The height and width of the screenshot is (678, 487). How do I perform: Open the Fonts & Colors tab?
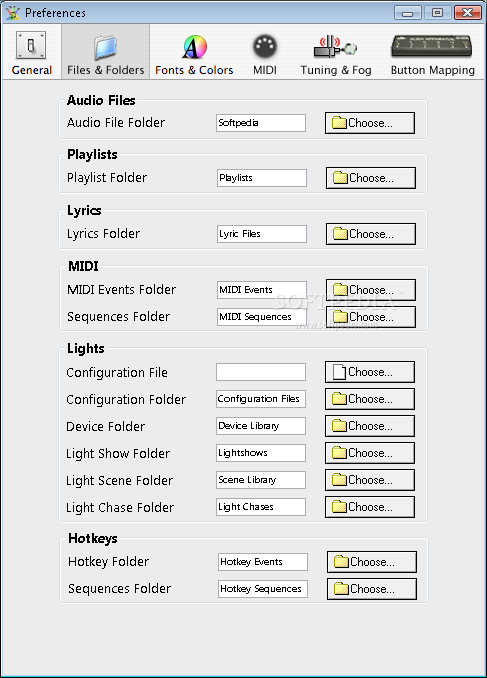pos(194,52)
